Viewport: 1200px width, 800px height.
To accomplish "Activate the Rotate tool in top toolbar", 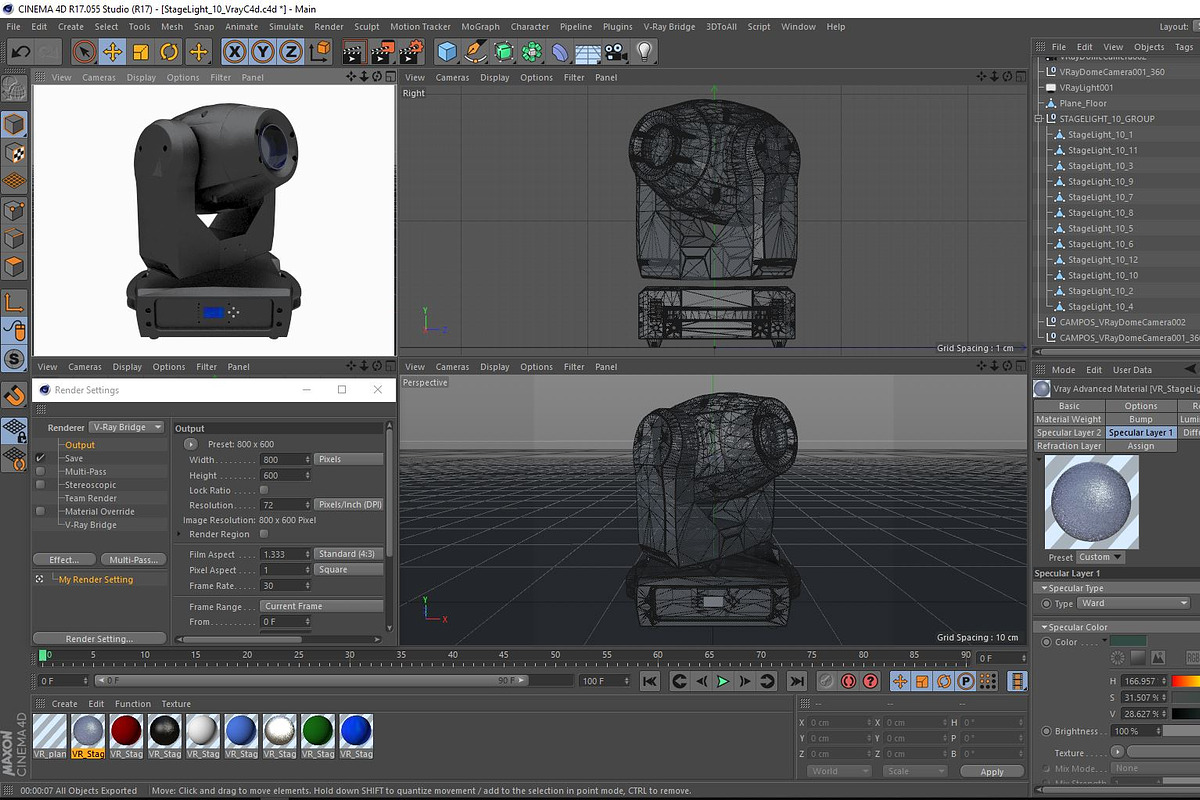I will tap(170, 51).
